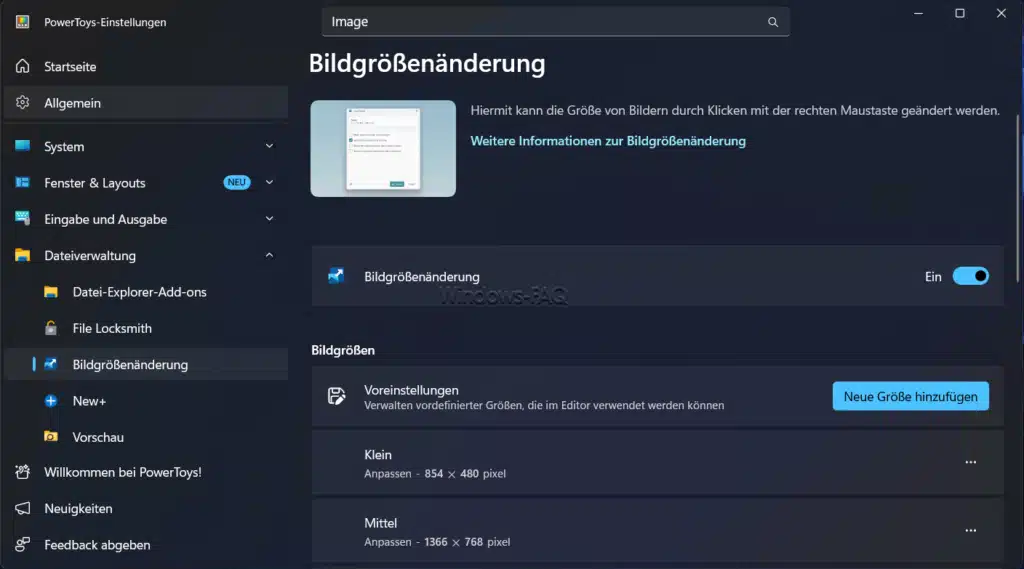Click the Startseite home icon
1024x569 pixels.
(23, 66)
